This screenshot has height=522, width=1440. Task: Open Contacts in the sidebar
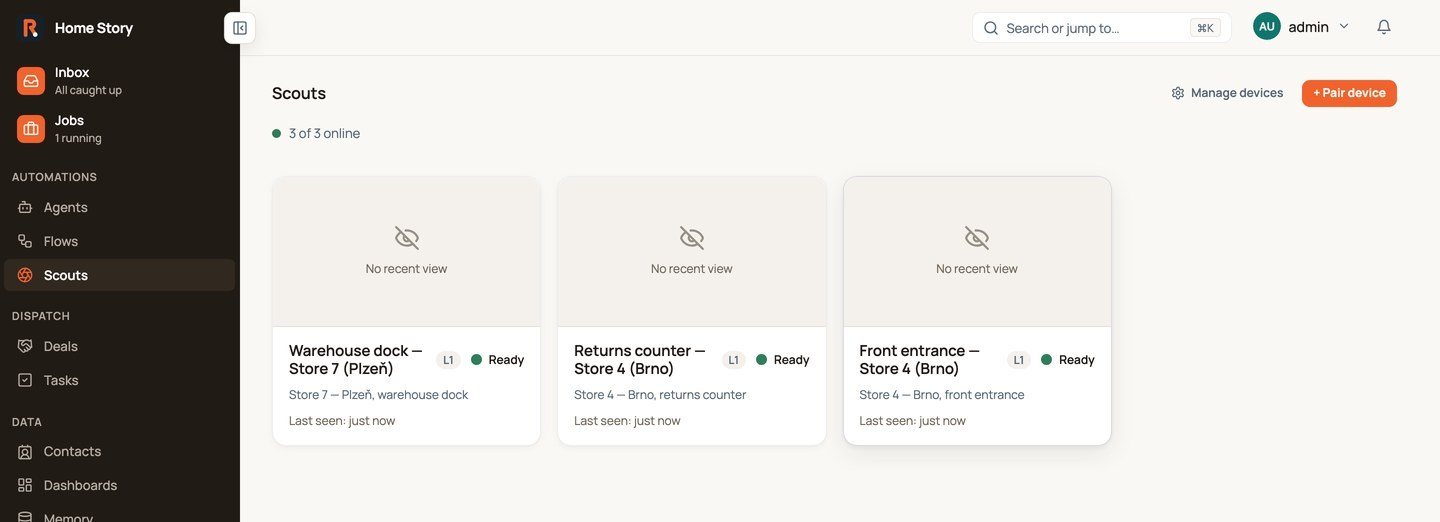coord(120,451)
